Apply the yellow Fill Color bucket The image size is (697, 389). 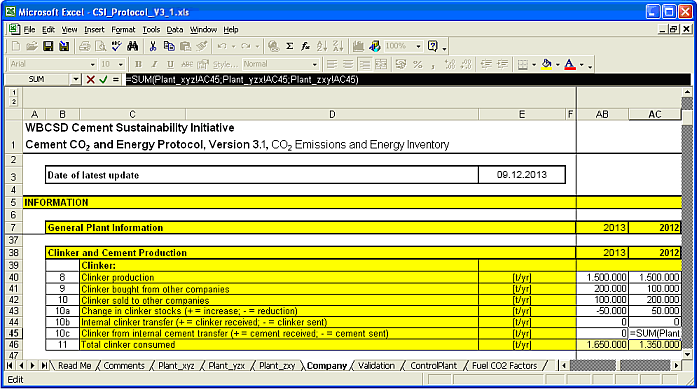pyautogui.click(x=547, y=64)
